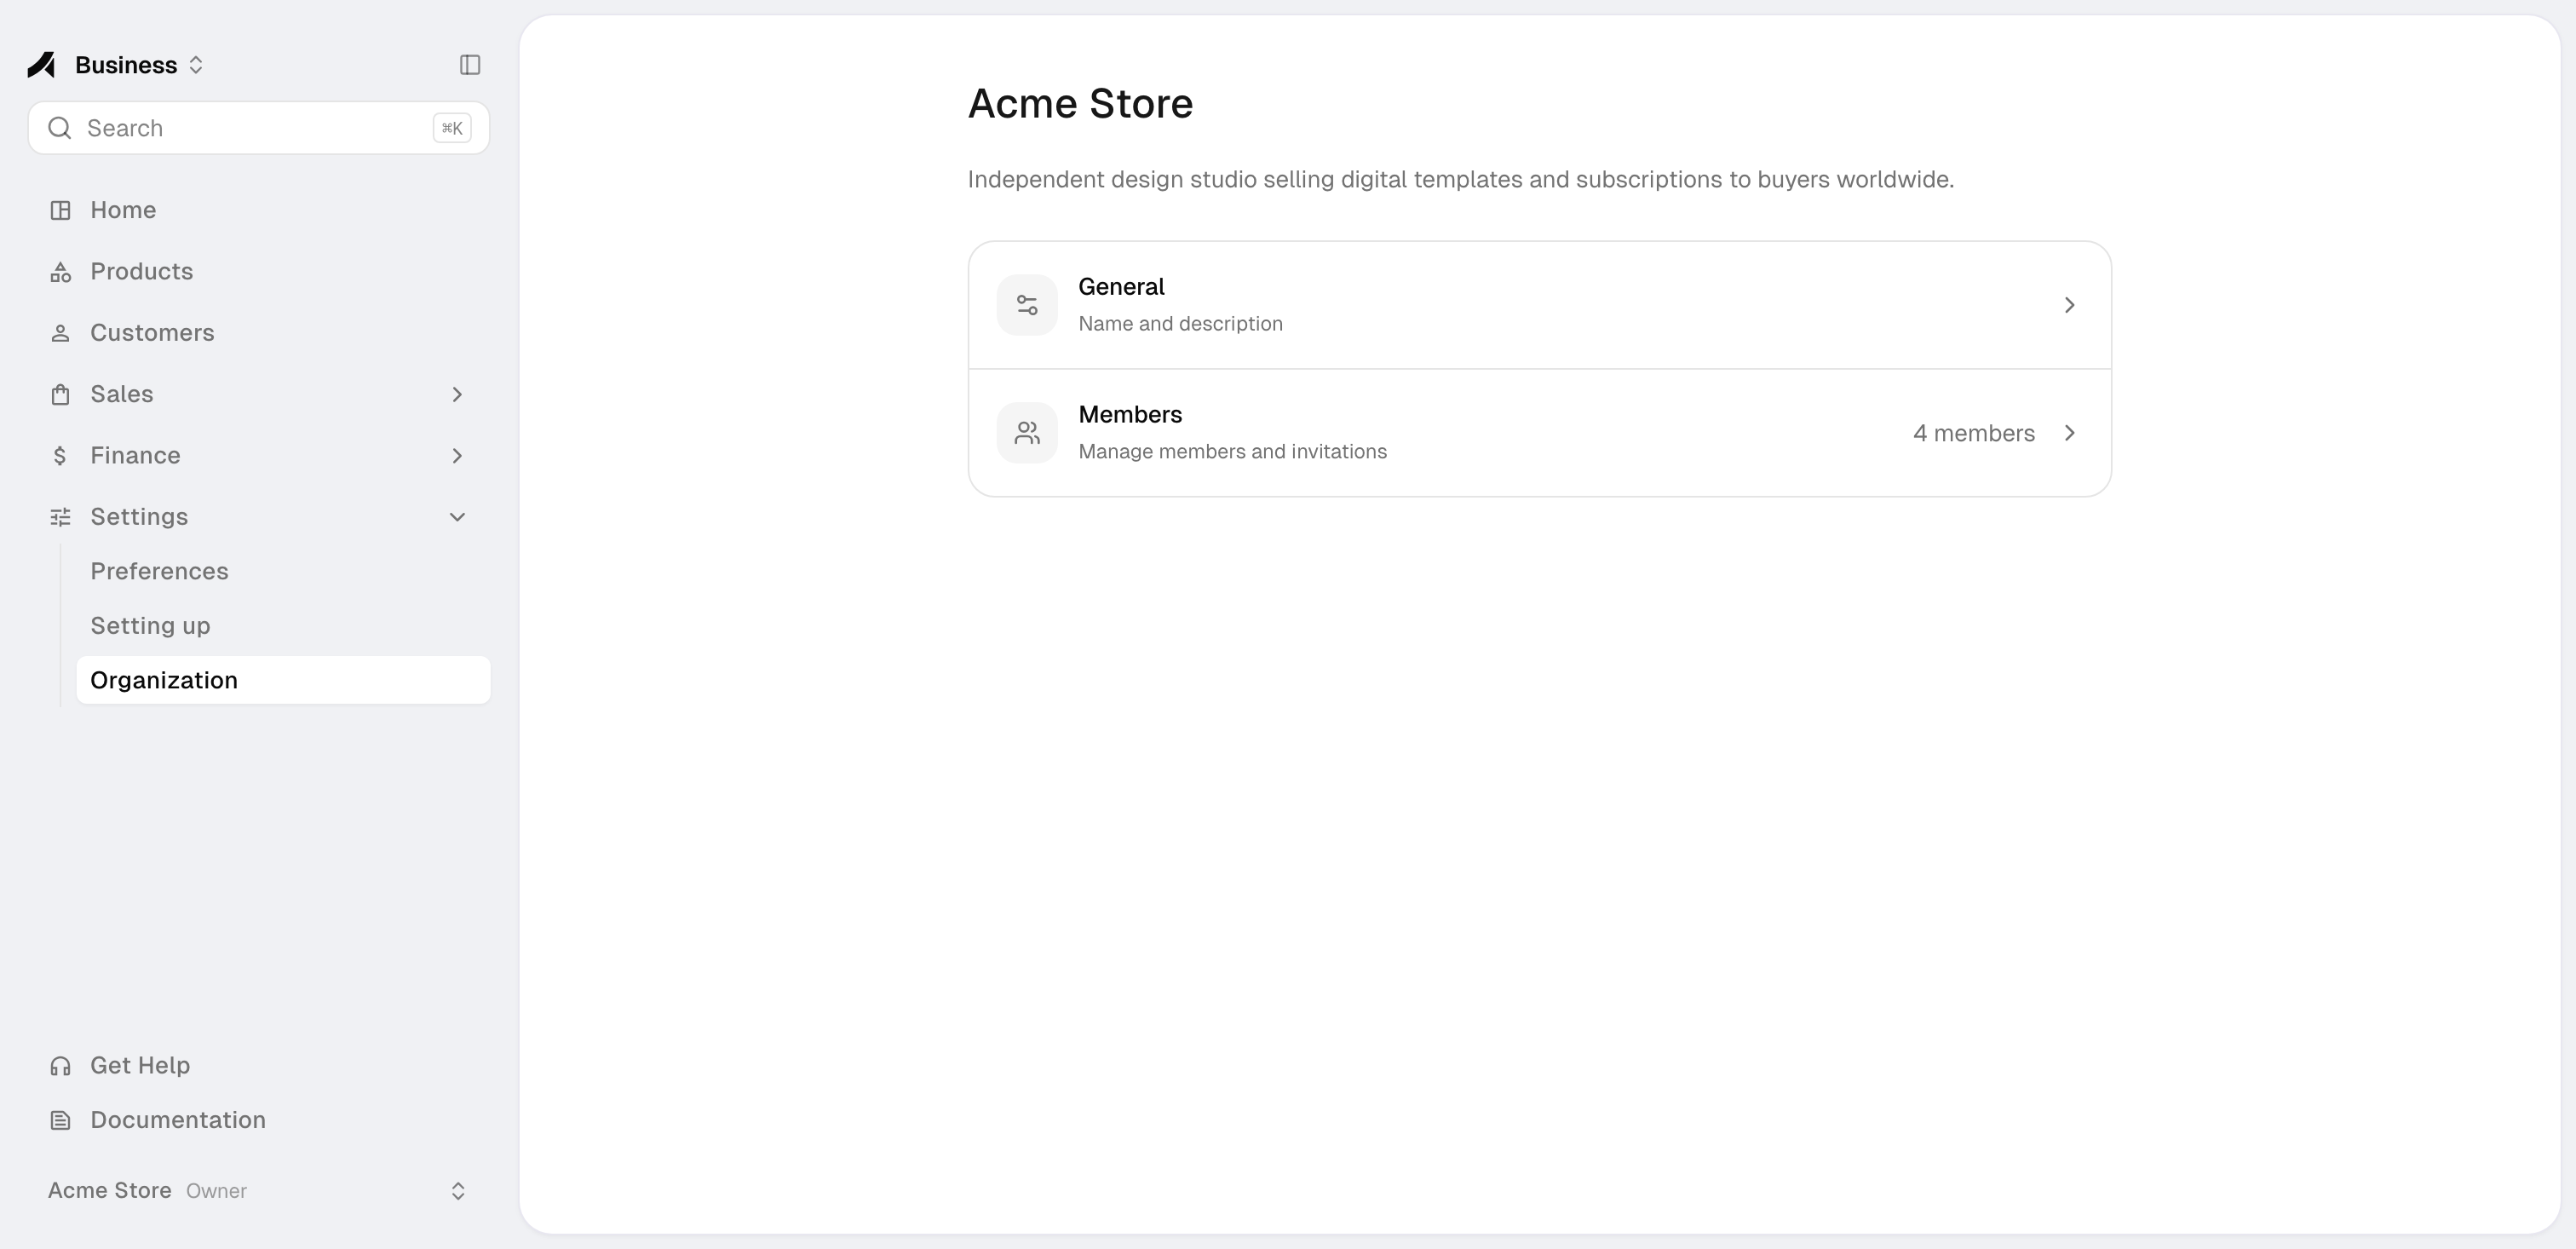The width and height of the screenshot is (2576, 1249).
Task: Click the Members row people icon
Action: (1027, 433)
